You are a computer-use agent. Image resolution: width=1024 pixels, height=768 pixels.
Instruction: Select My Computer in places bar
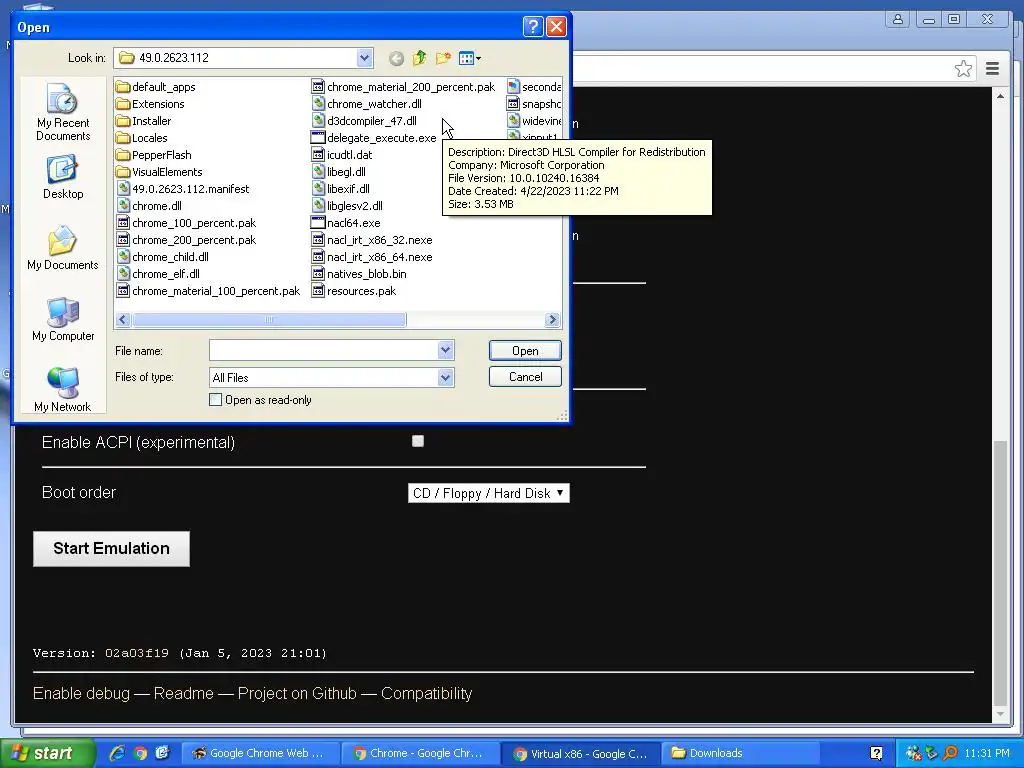pyautogui.click(x=63, y=319)
